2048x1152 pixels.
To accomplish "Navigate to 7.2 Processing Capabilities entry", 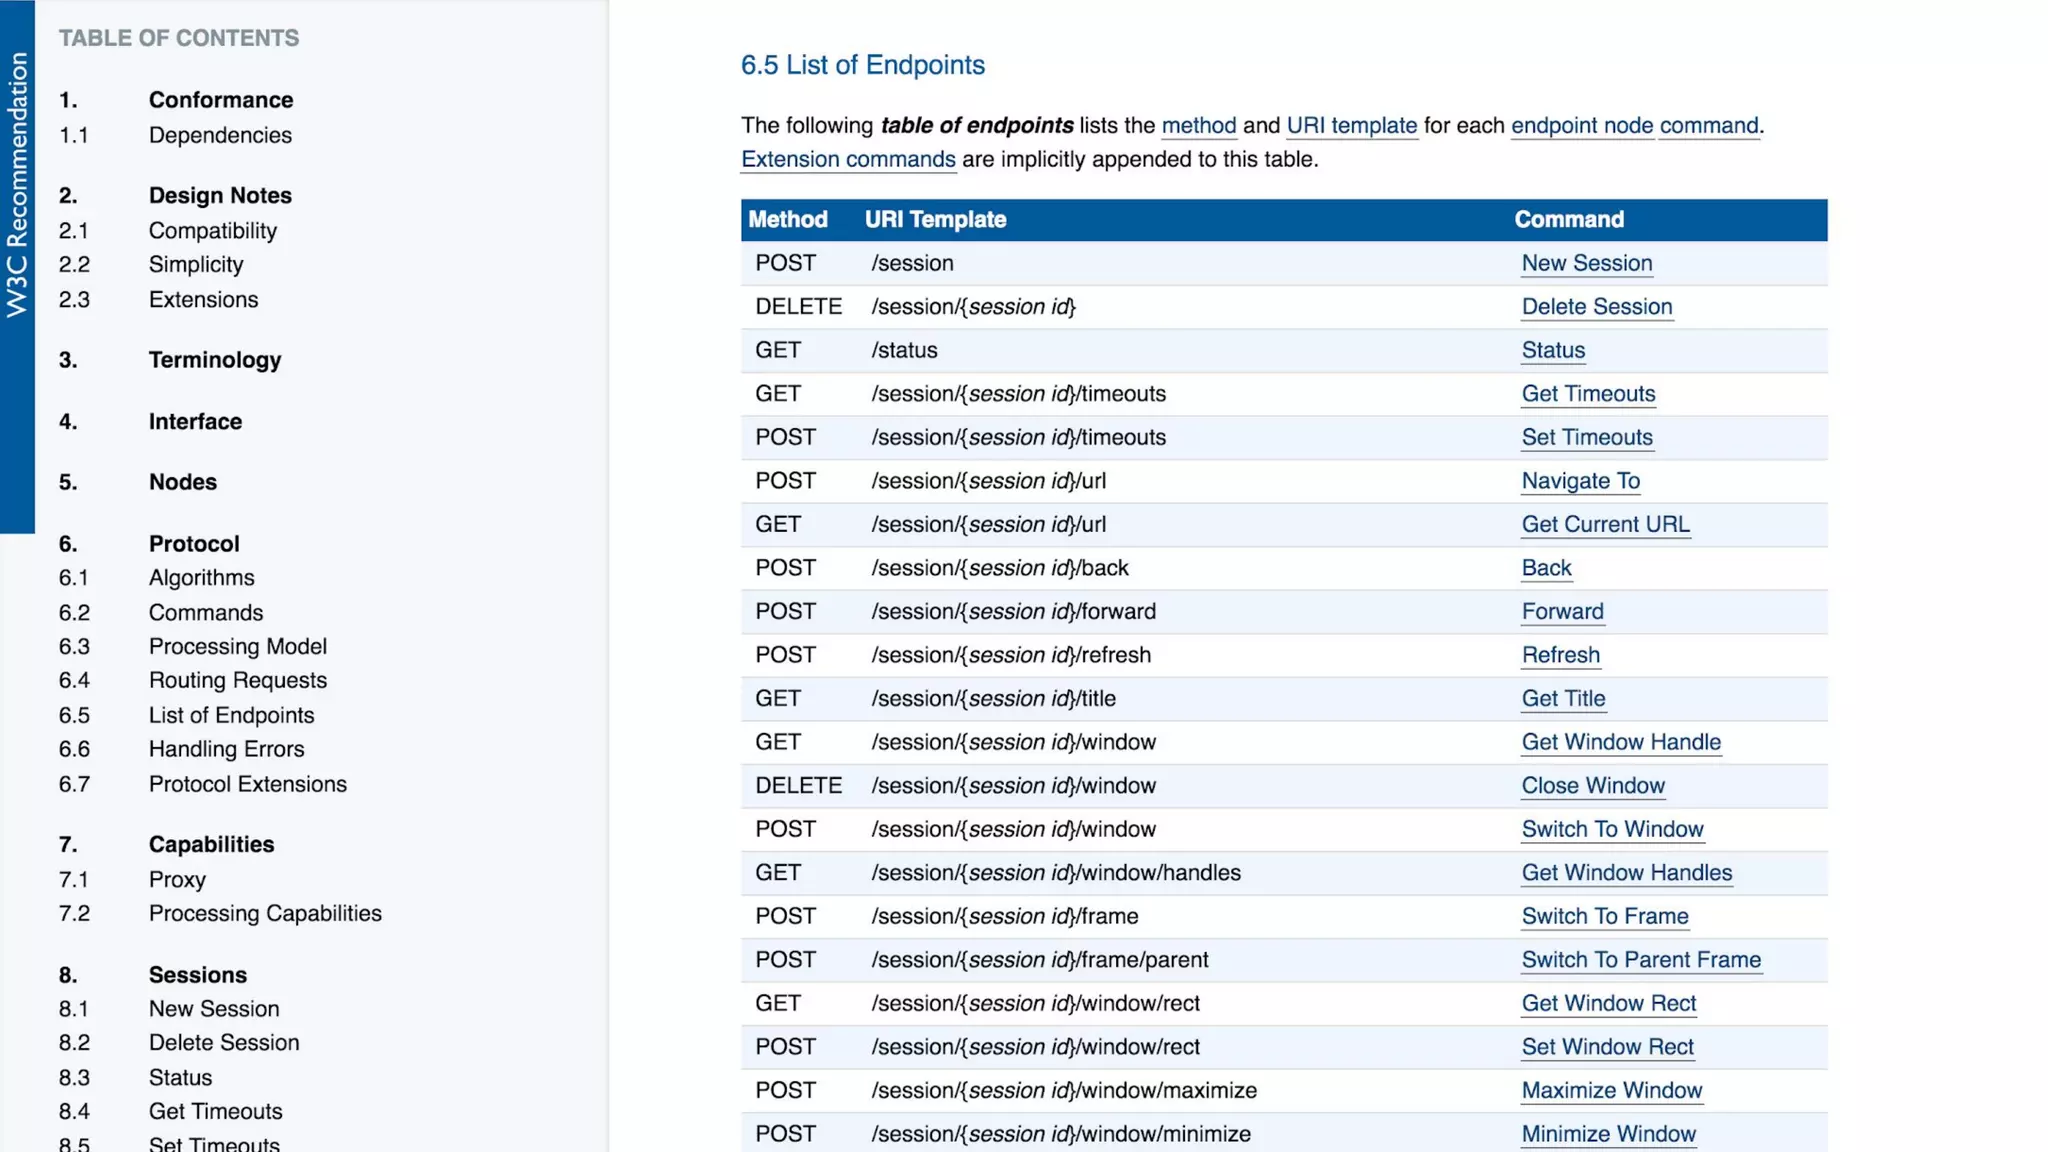I will point(265,913).
